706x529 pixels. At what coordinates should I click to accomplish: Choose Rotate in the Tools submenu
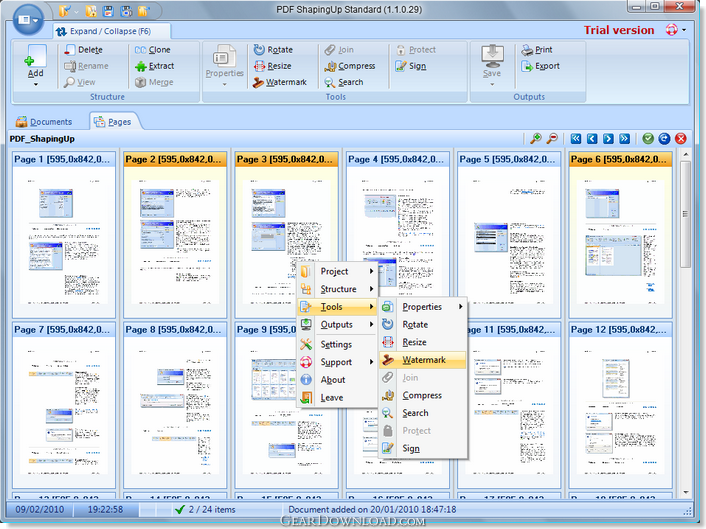pyautogui.click(x=423, y=325)
